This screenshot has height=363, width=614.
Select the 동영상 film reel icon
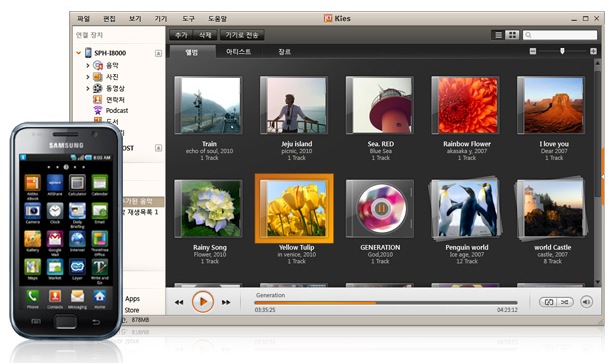coord(98,88)
